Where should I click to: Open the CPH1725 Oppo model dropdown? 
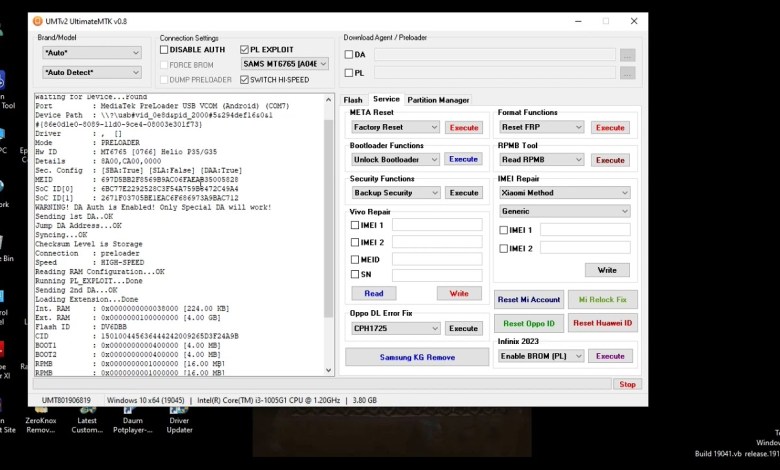(x=395, y=328)
